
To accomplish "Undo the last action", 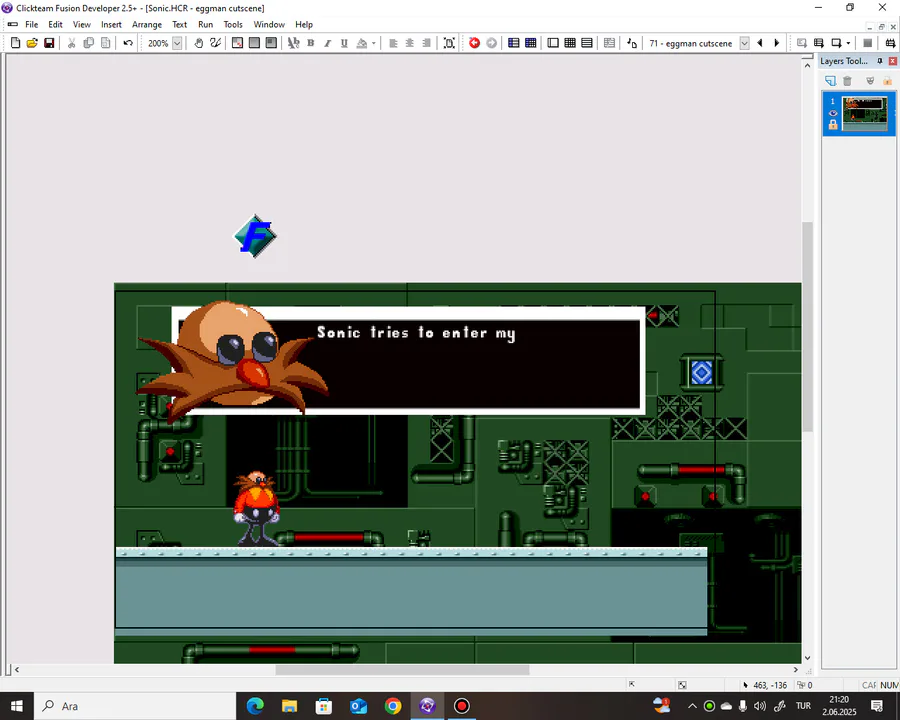I will 128,43.
